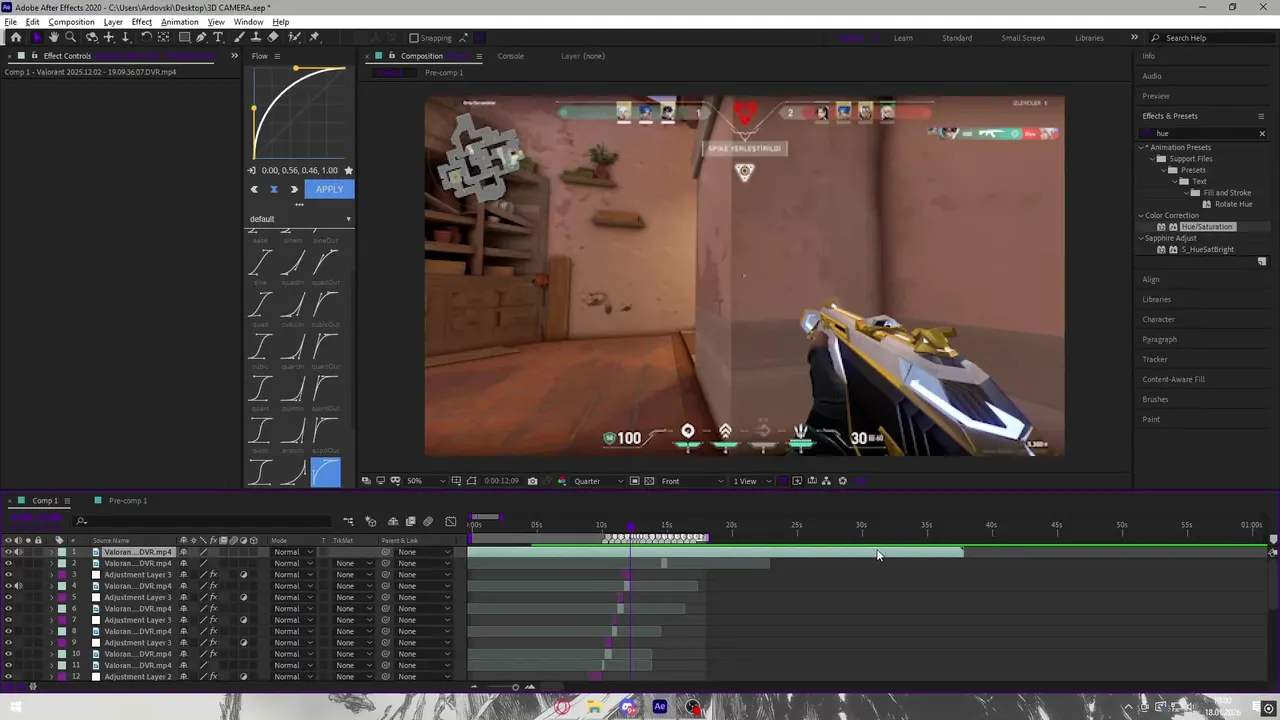This screenshot has height=720, width=1280.
Task: Open the 1 View layout dropdown
Action: tap(752, 481)
